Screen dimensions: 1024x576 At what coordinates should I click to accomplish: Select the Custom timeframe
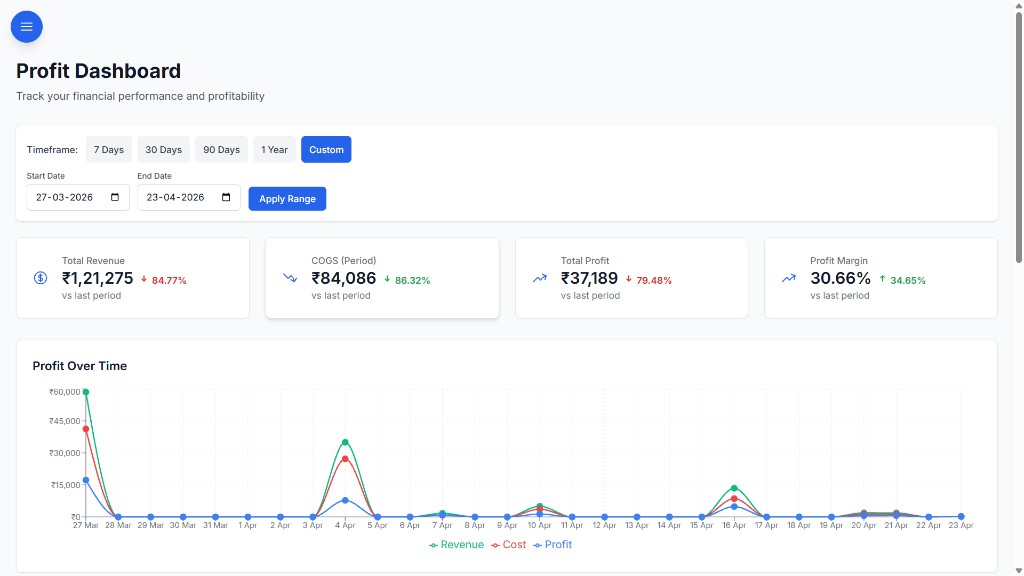click(326, 150)
